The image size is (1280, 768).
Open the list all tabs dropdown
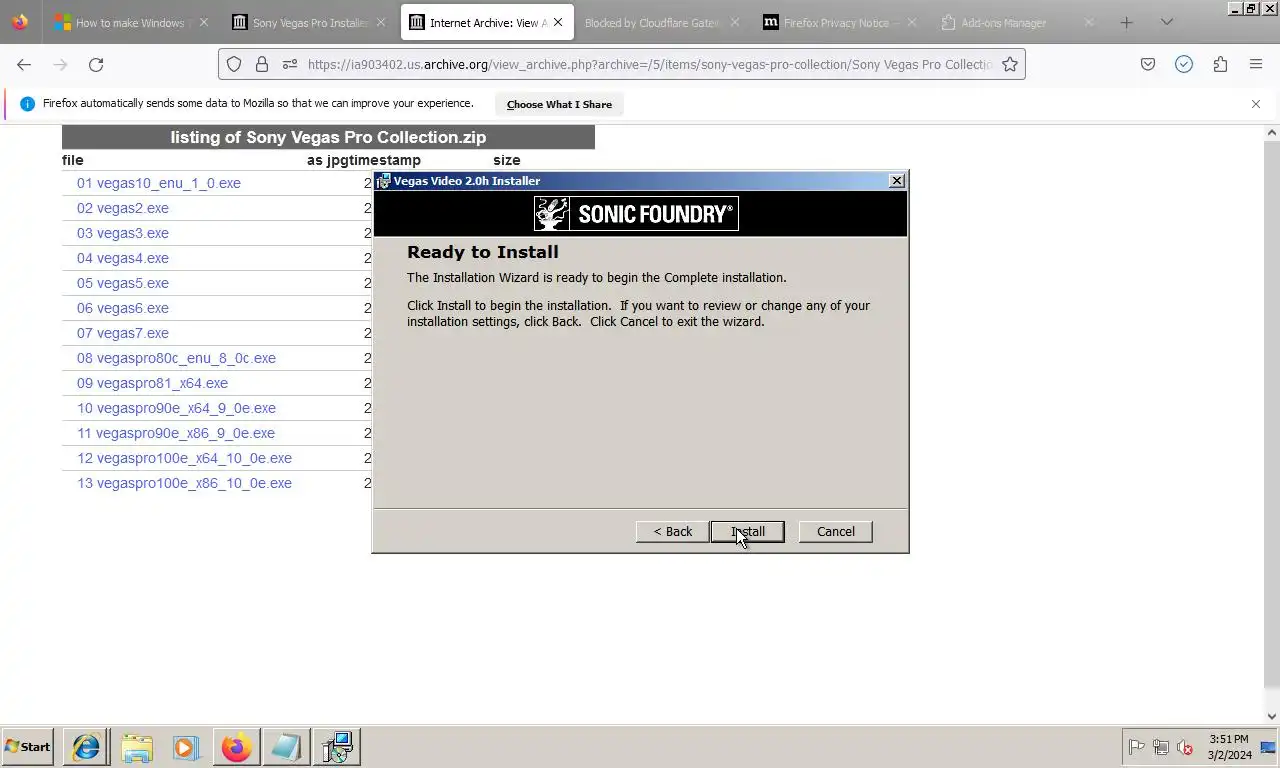(x=1166, y=22)
